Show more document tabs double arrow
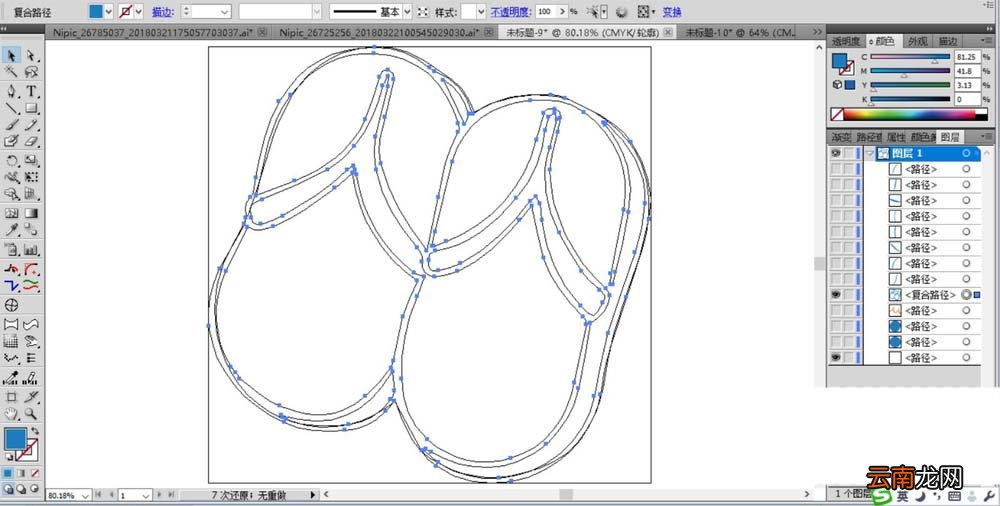1000x506 pixels. point(817,32)
